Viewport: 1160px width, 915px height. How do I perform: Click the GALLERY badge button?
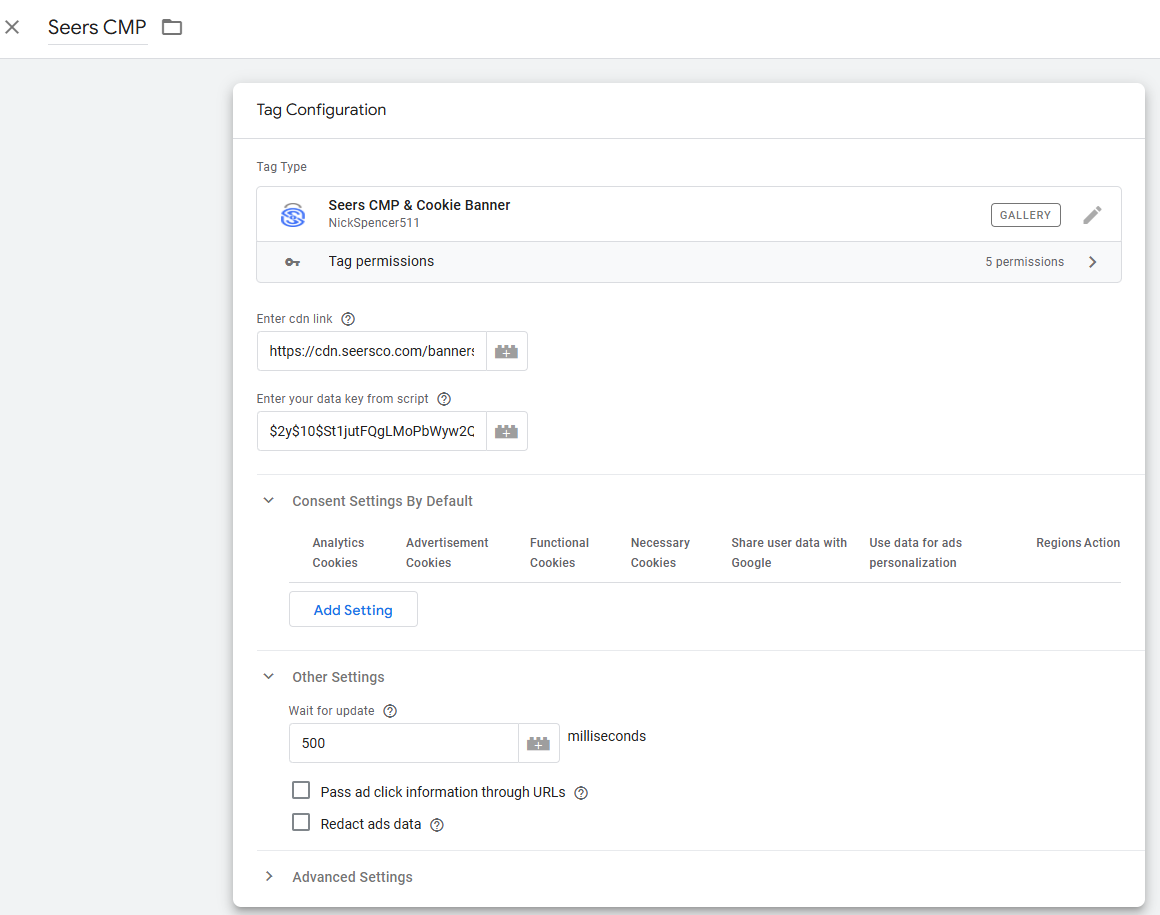[1025, 215]
